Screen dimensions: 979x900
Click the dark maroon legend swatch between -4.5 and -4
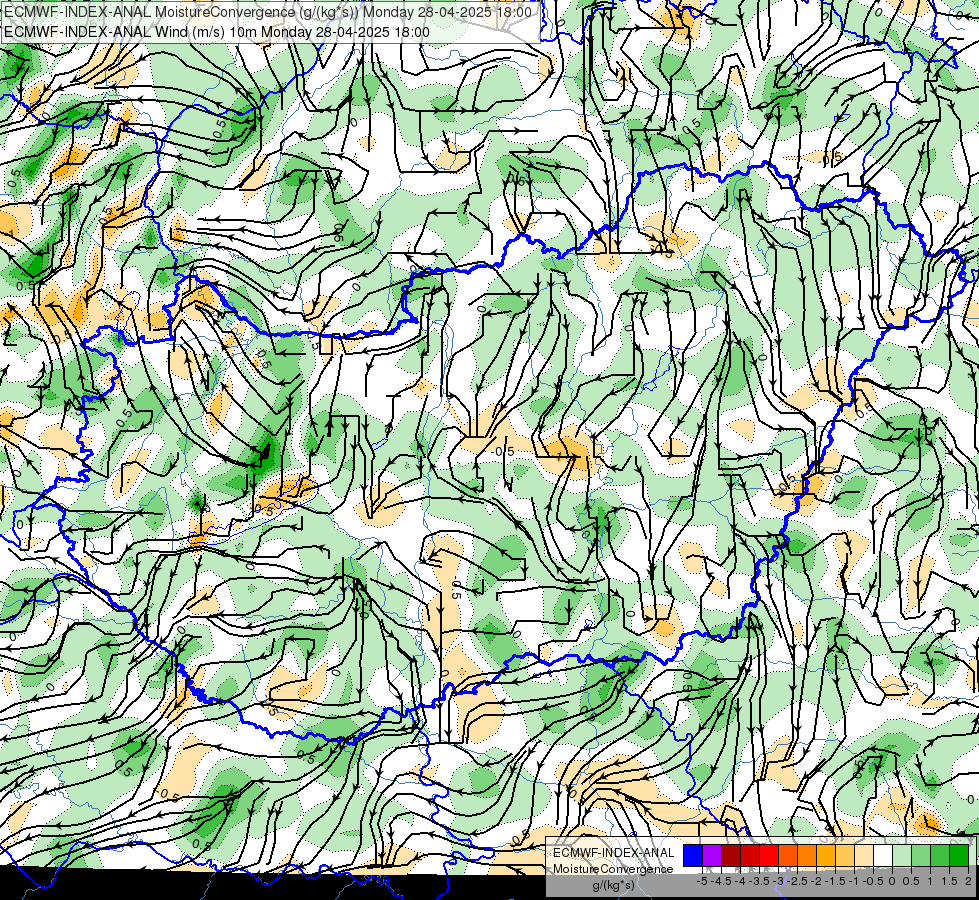click(731, 855)
